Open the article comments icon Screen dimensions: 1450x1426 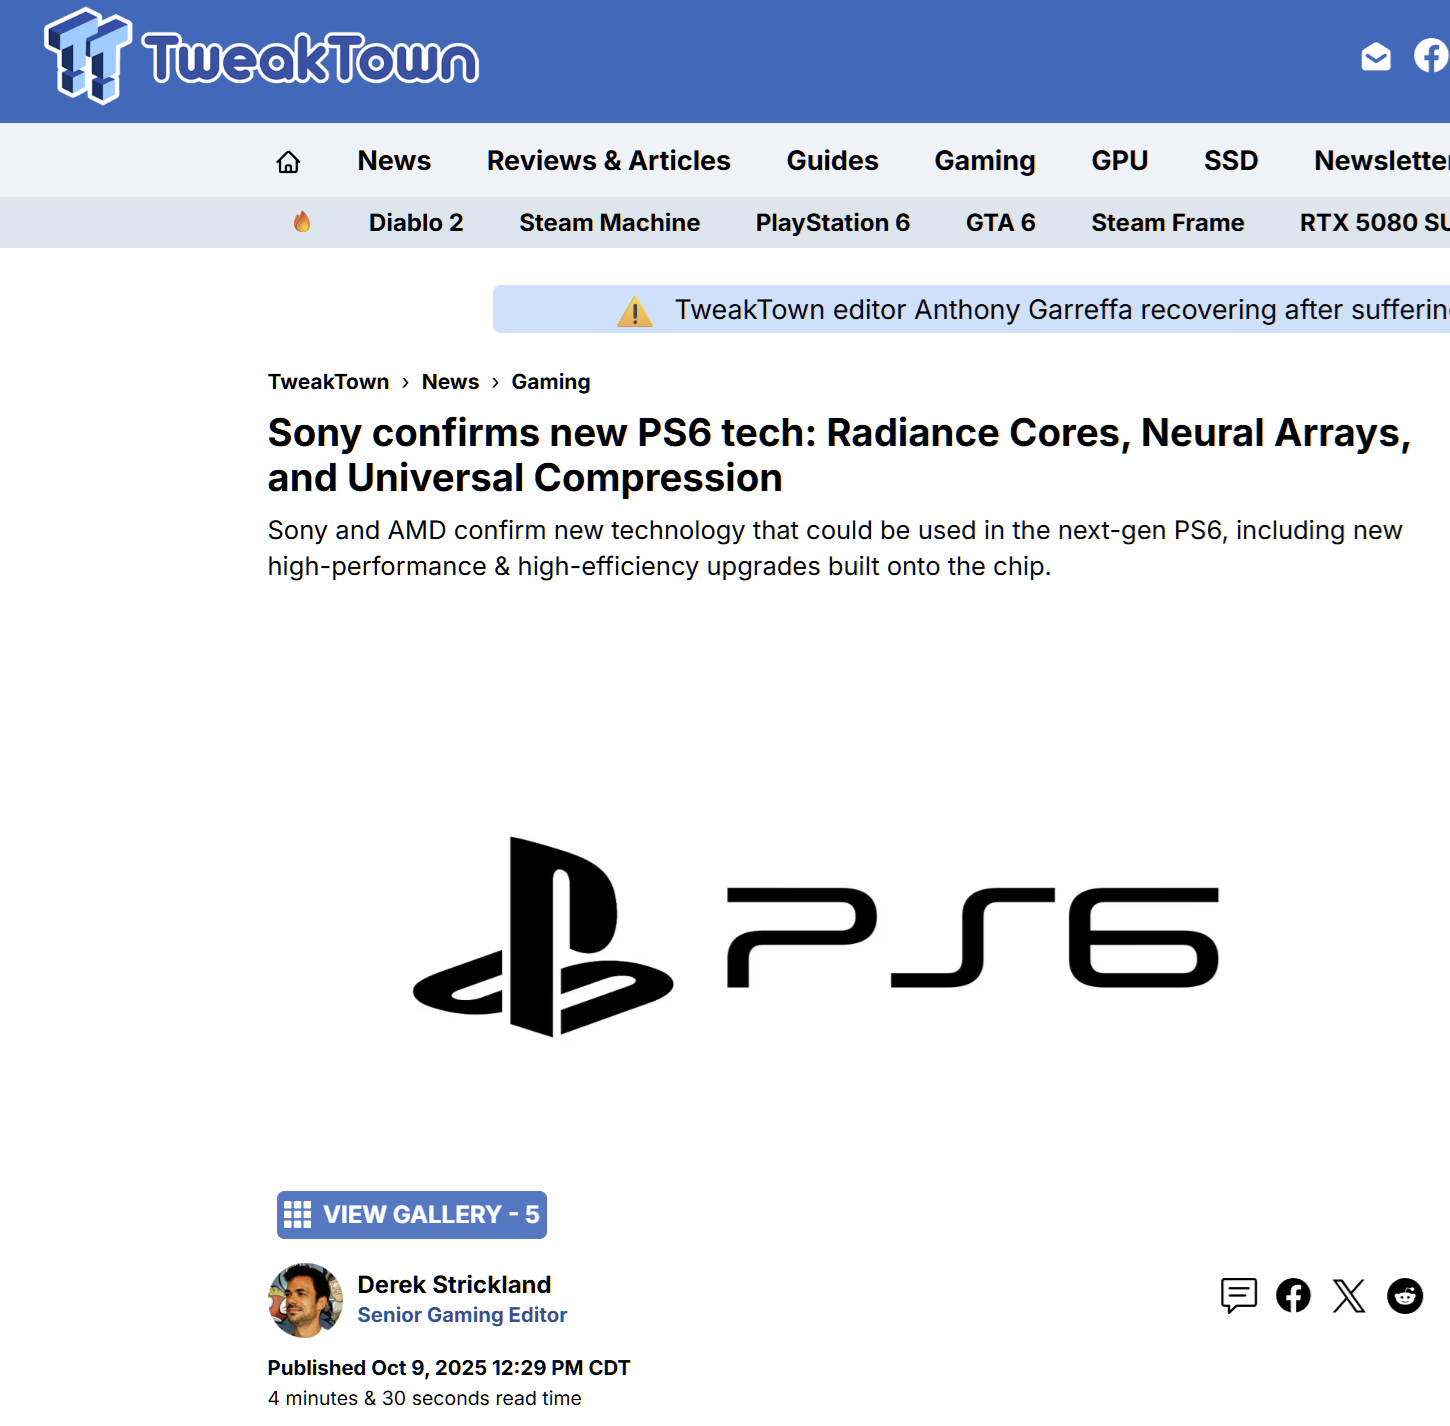pos(1239,1295)
